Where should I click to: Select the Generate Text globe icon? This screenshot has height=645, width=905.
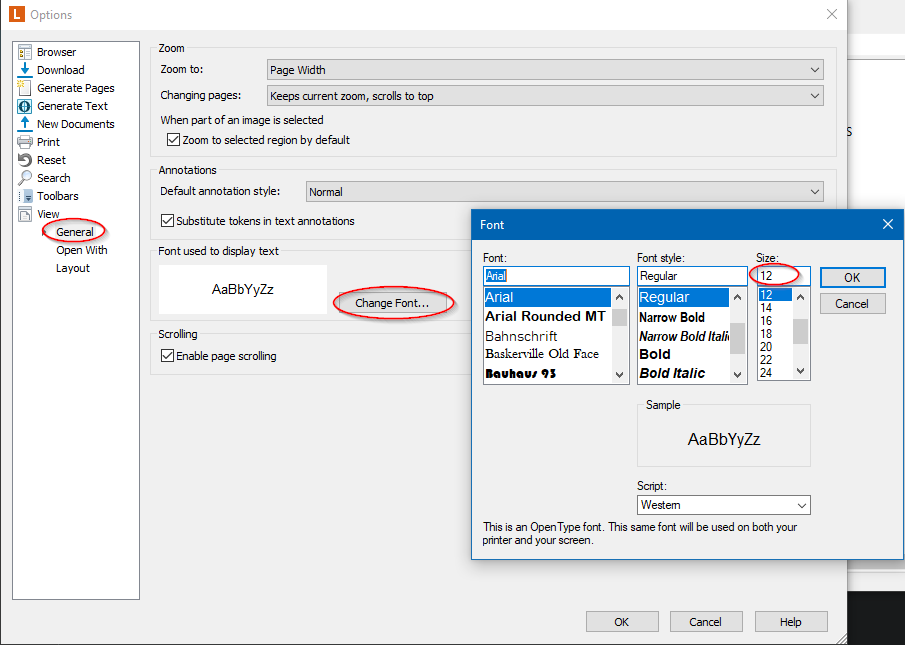click(25, 106)
